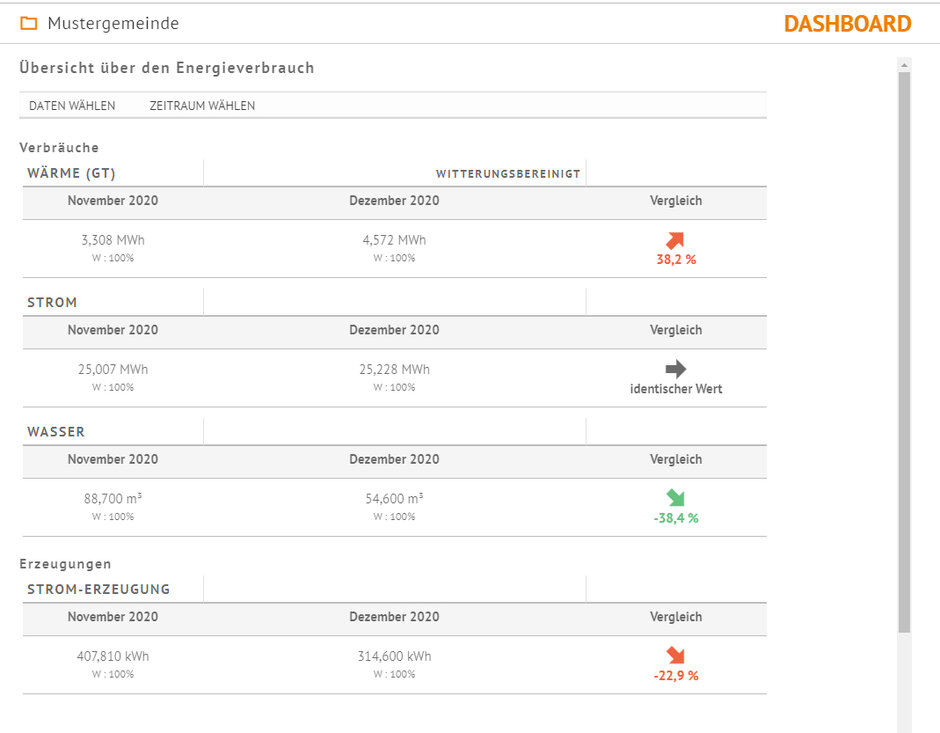Click the red down arrow for Strom-Erzeugung
Image resolution: width=940 pixels, height=733 pixels.
point(676,656)
